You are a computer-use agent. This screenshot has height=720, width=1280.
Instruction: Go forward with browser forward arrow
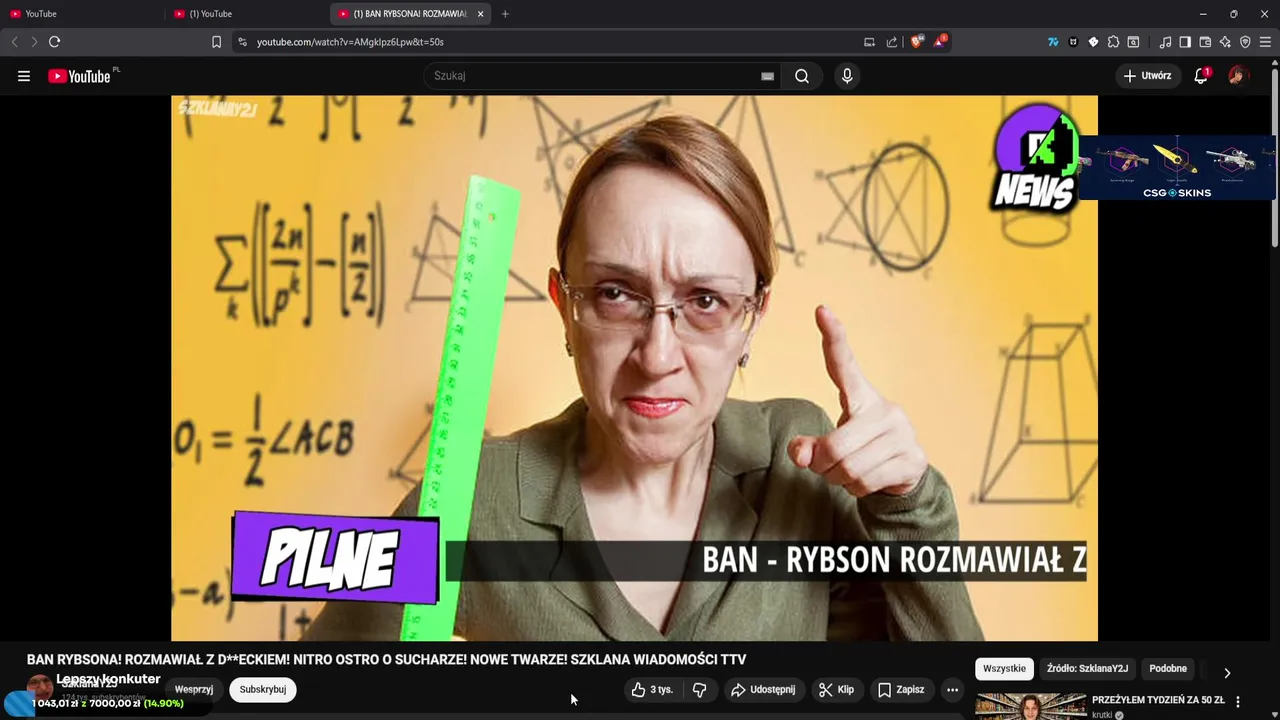click(34, 42)
